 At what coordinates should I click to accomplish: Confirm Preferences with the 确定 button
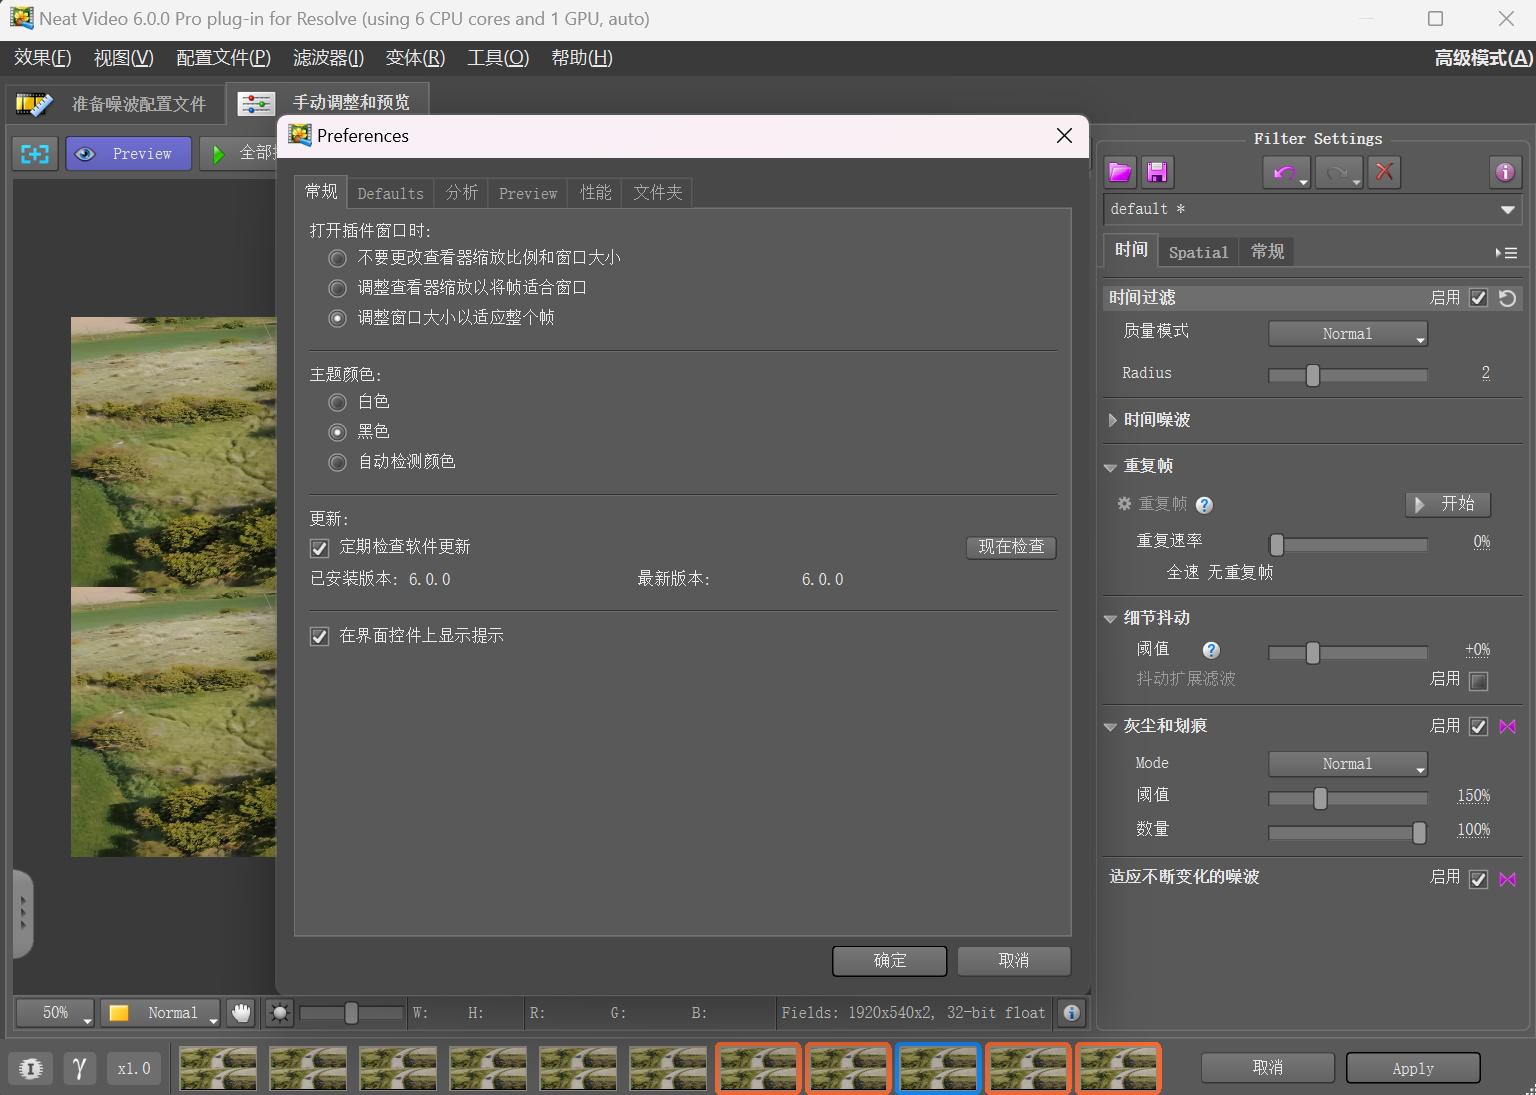pos(890,961)
